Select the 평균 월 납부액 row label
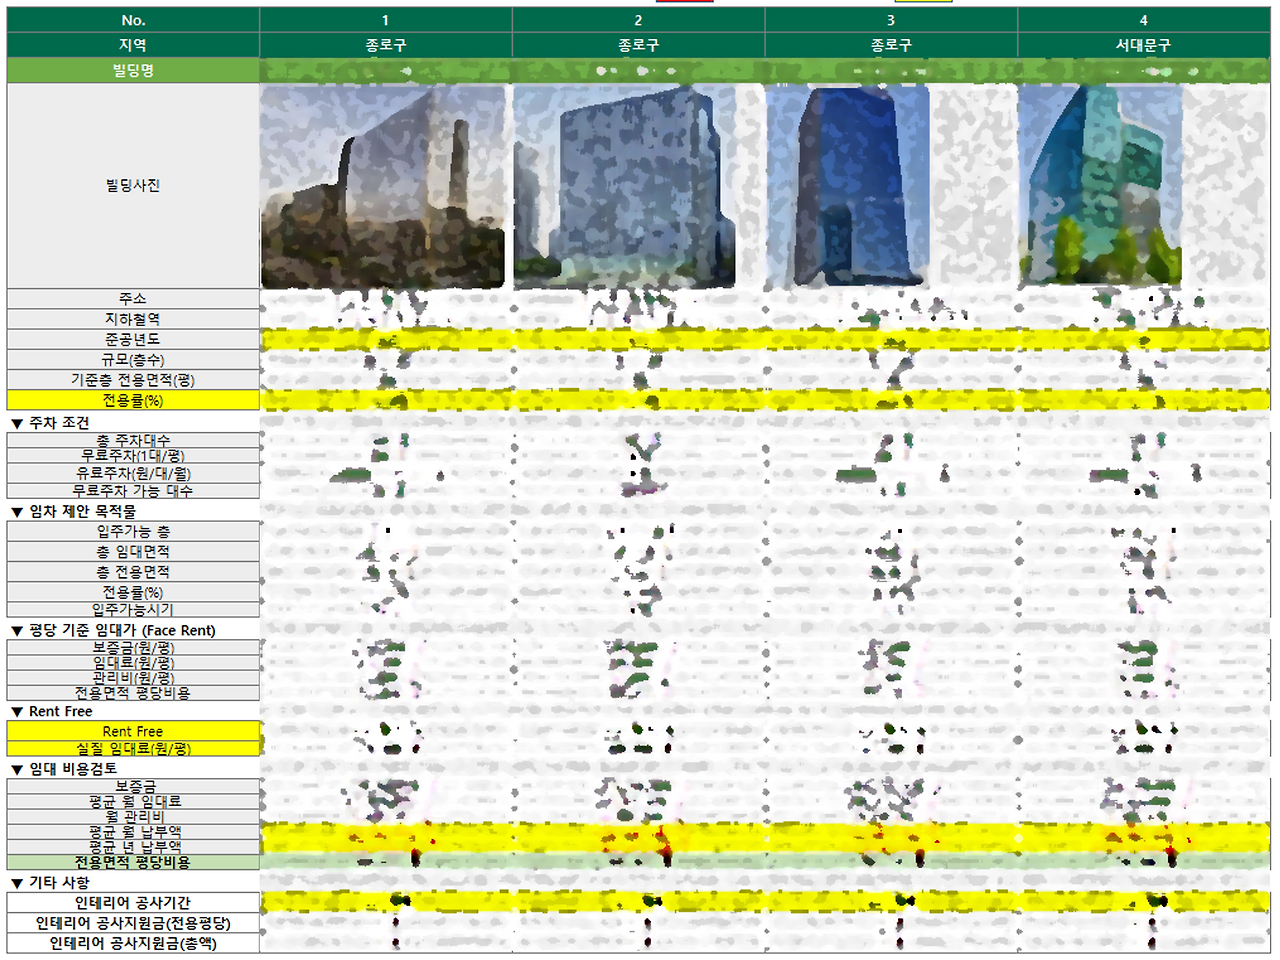This screenshot has height=960, width=1280. 133,832
